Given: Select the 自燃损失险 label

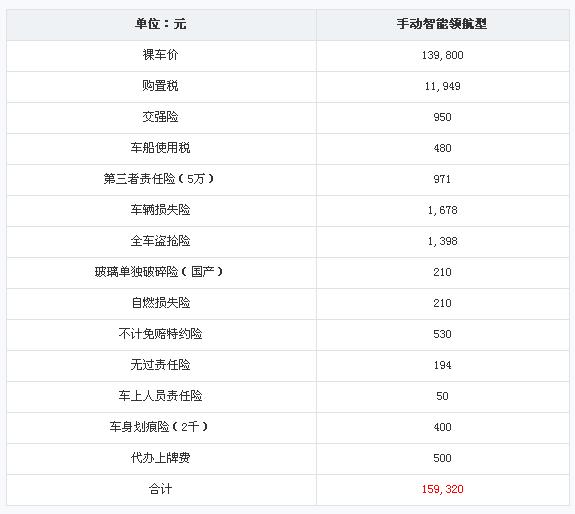Looking at the screenshot, I should point(161,303).
